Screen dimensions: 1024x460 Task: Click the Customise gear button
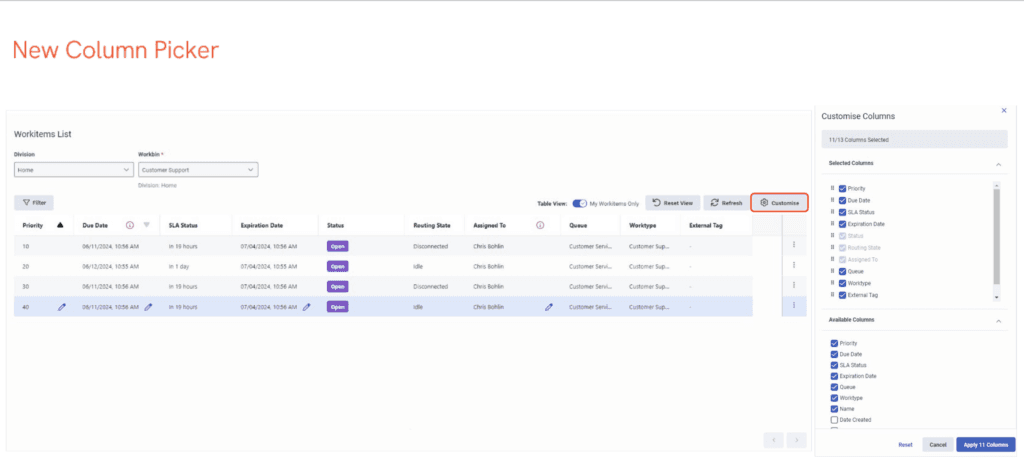779,203
